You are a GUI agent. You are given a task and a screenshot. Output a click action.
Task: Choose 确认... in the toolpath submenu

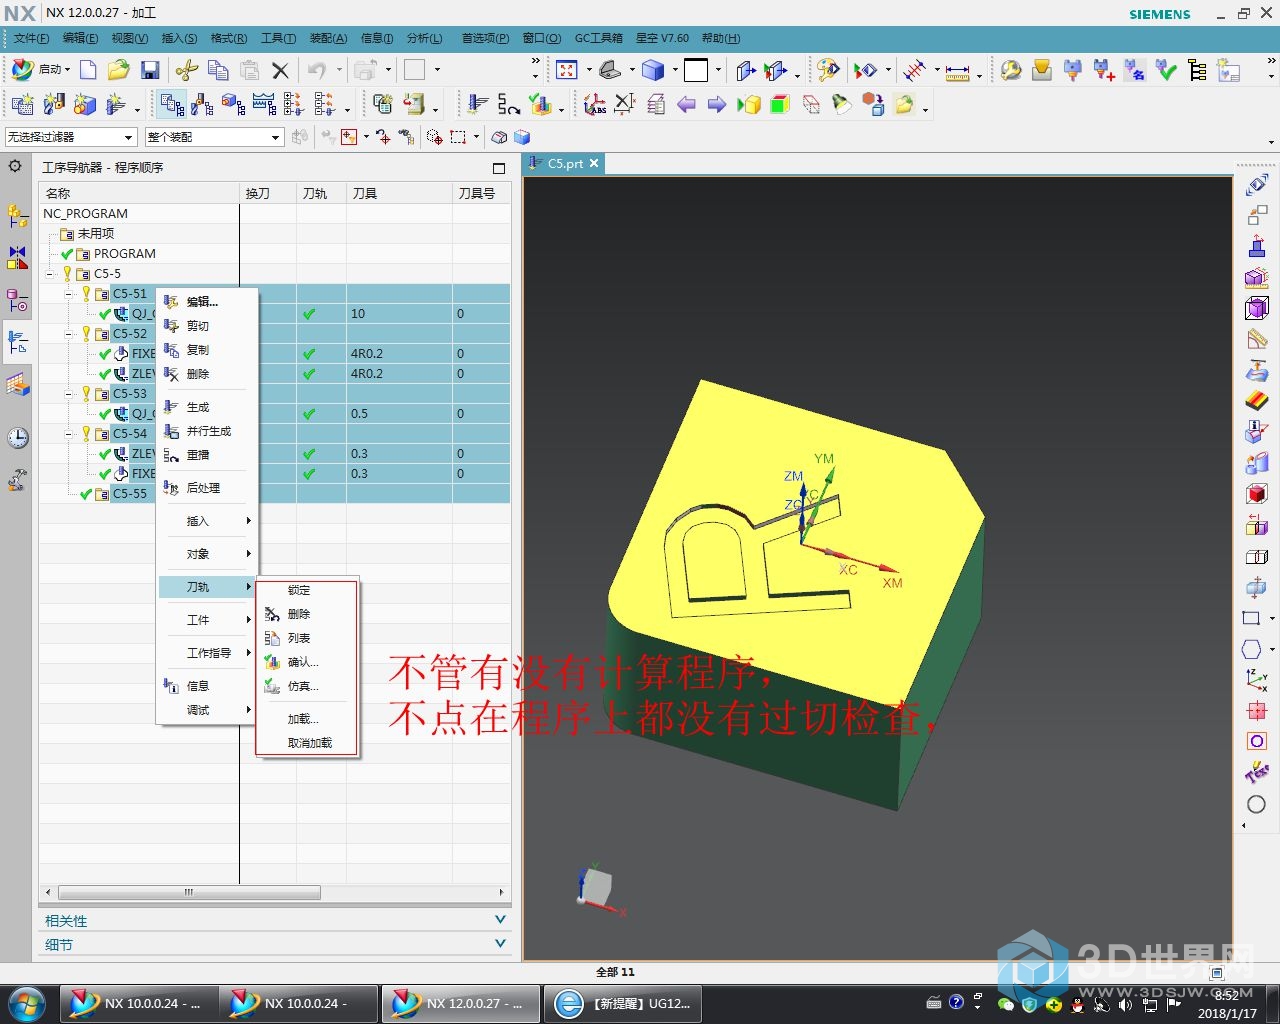click(x=302, y=662)
